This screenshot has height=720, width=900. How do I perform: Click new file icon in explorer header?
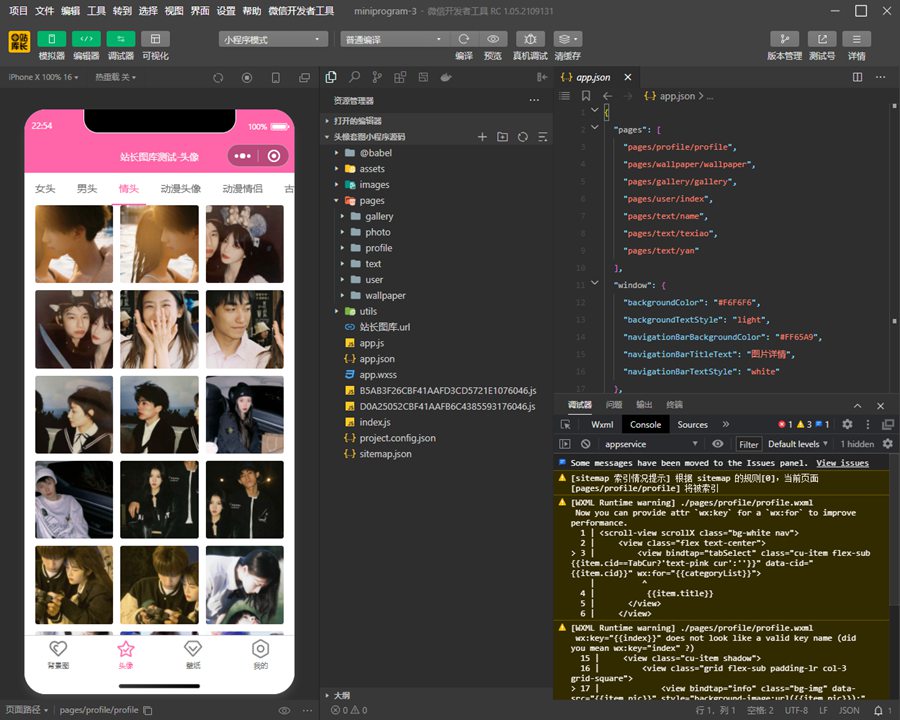click(482, 136)
